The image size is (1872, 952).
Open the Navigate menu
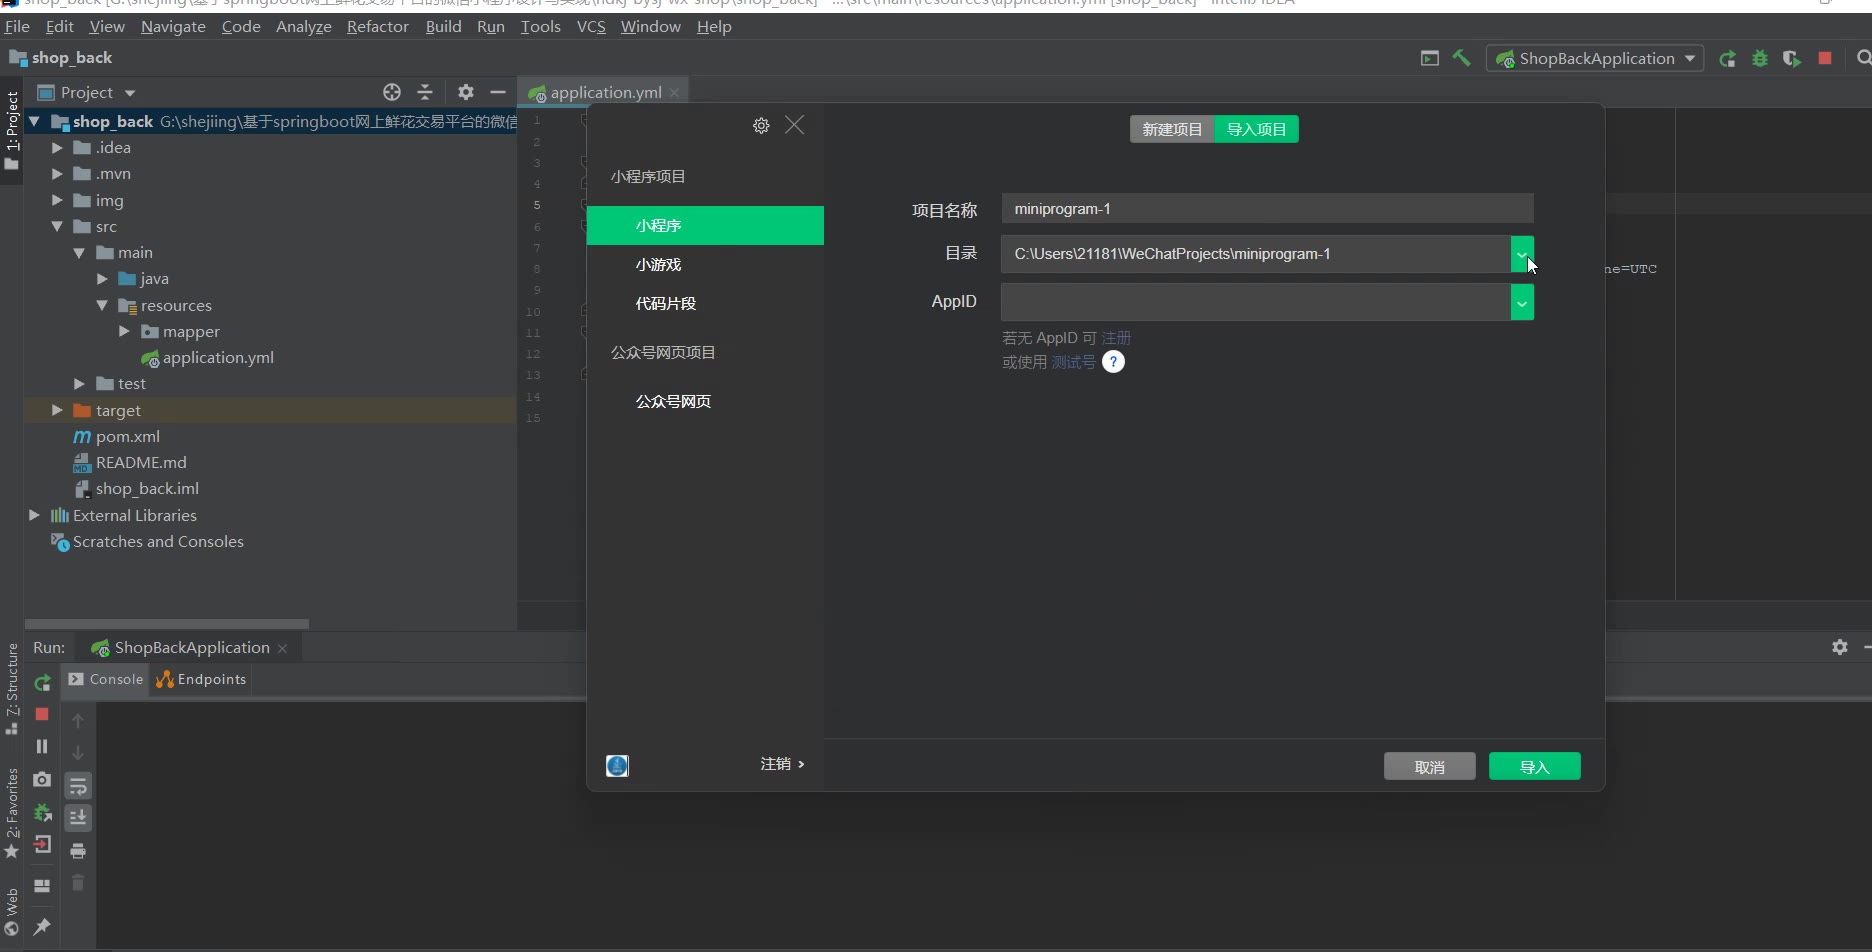pos(173,26)
